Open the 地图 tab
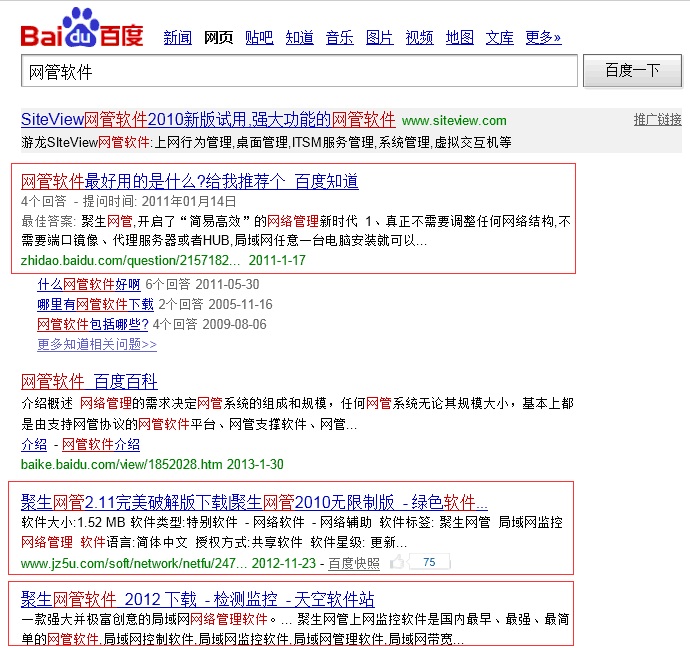 (x=459, y=37)
